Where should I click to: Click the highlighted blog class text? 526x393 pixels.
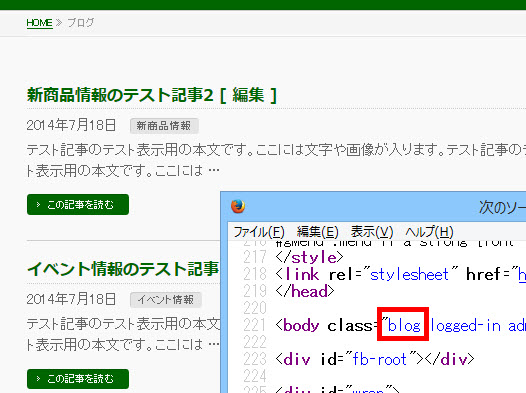pyautogui.click(x=404, y=326)
